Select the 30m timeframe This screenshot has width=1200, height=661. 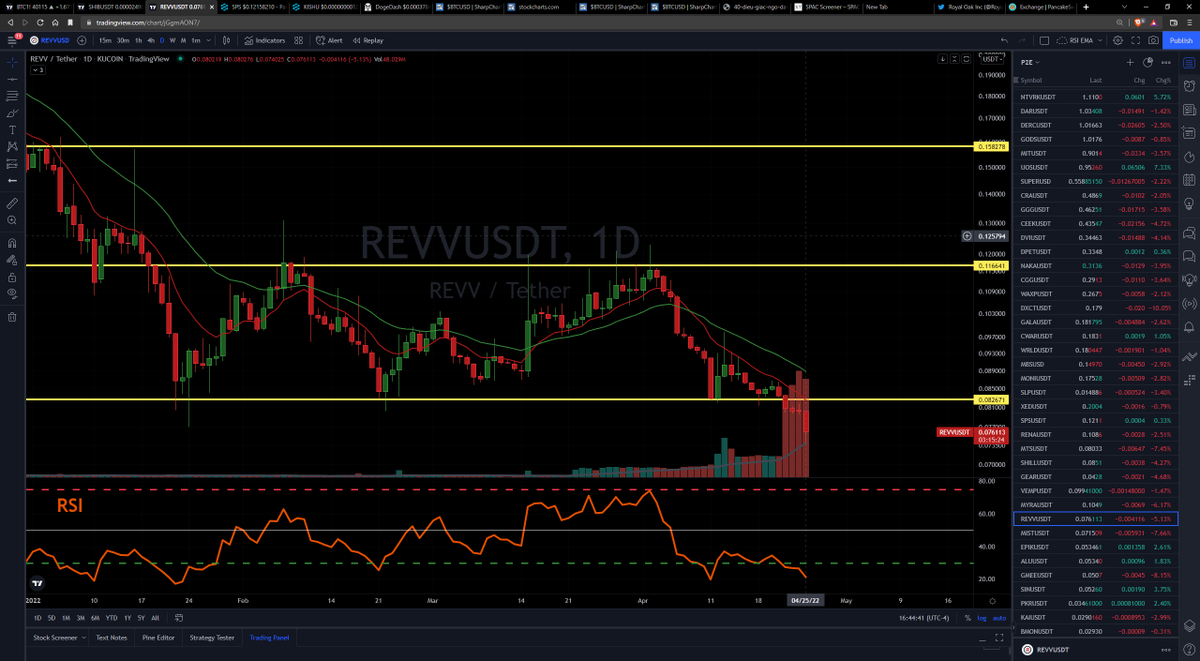122,40
